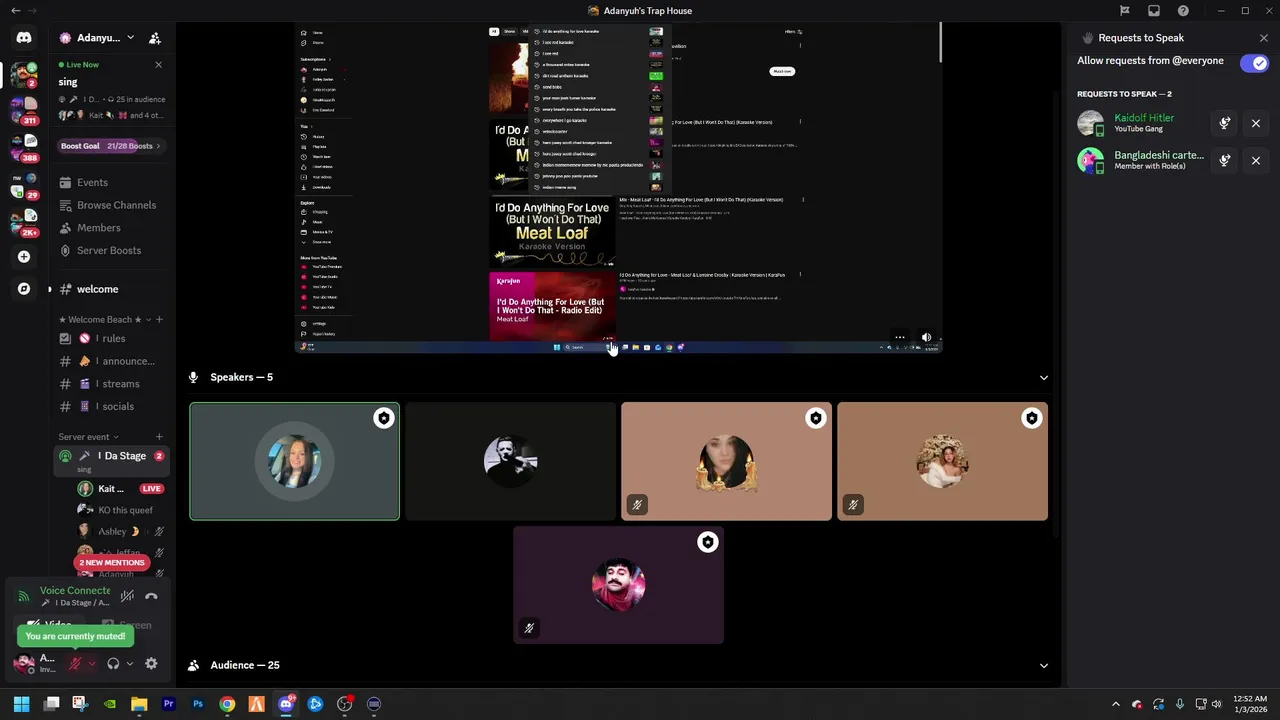
Task: Toggle deafen with the headphones icon
Action: pos(113,664)
